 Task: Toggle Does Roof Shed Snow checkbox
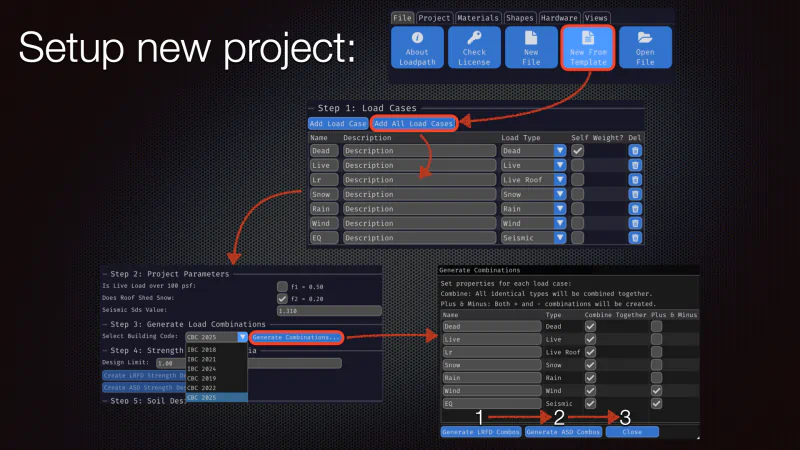[x=282, y=298]
